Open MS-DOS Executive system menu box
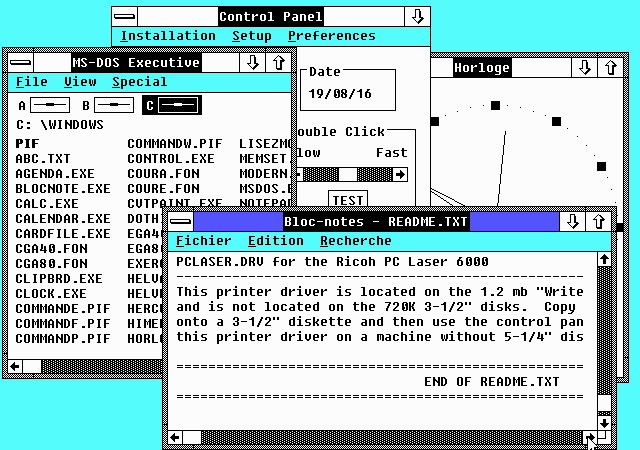640x450 pixels. [x=21, y=62]
